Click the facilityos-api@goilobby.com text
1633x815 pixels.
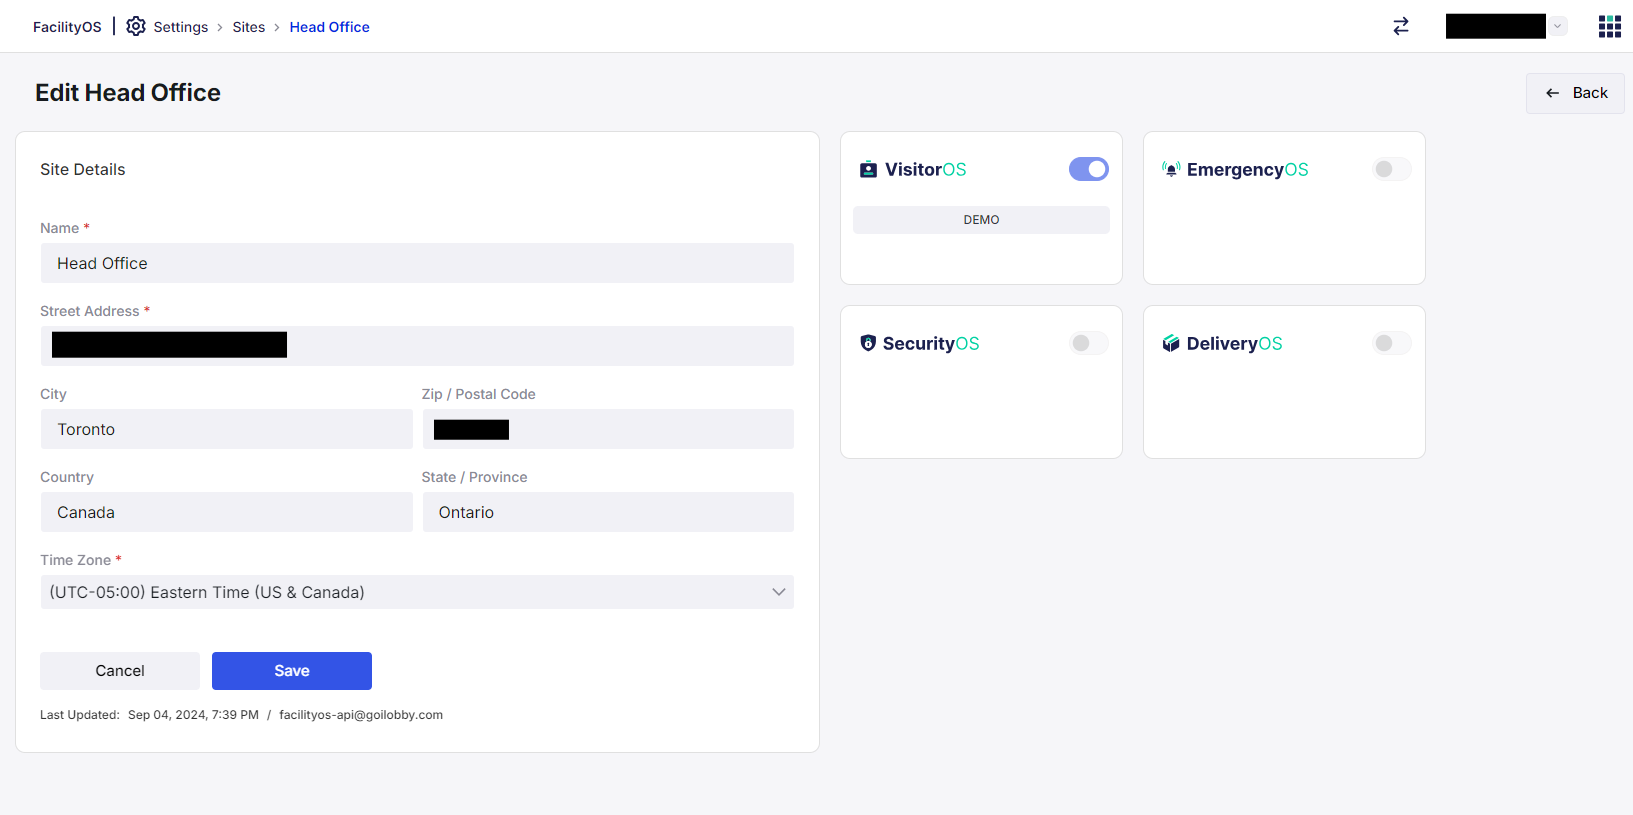[361, 715]
